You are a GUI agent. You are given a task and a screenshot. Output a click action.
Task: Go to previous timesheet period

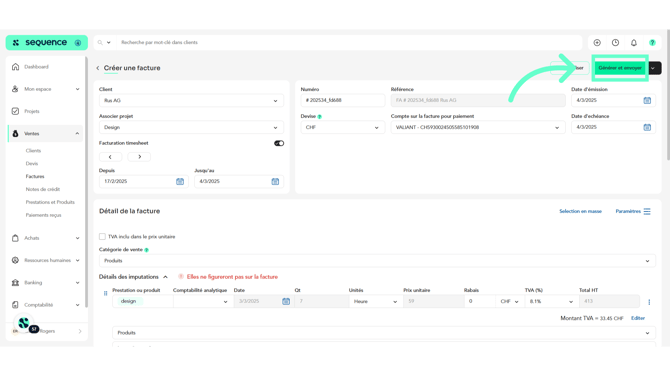(110, 157)
